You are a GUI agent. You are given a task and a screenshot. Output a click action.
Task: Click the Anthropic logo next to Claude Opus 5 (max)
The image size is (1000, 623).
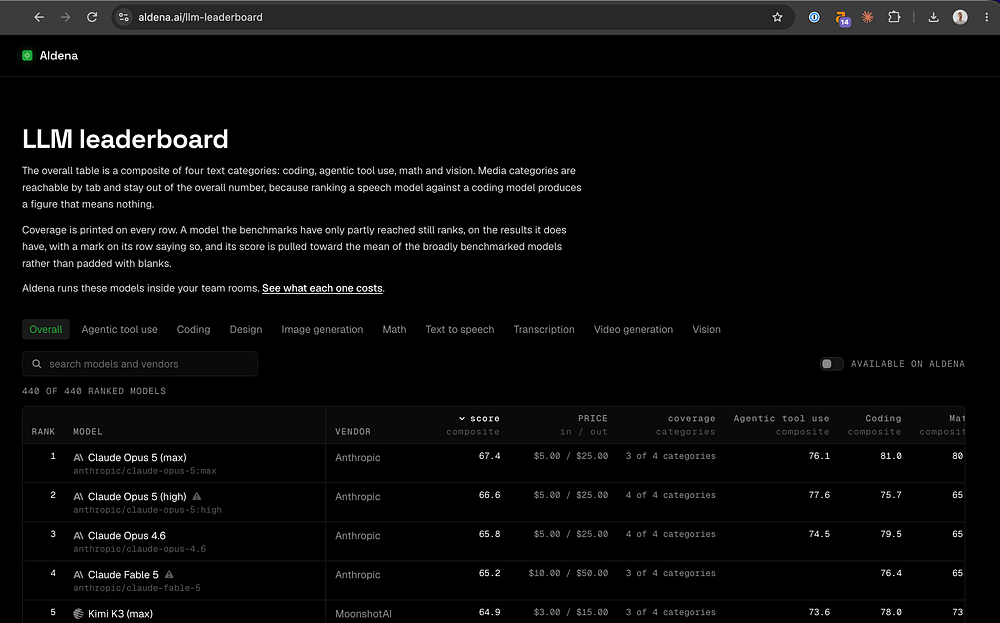(78, 457)
